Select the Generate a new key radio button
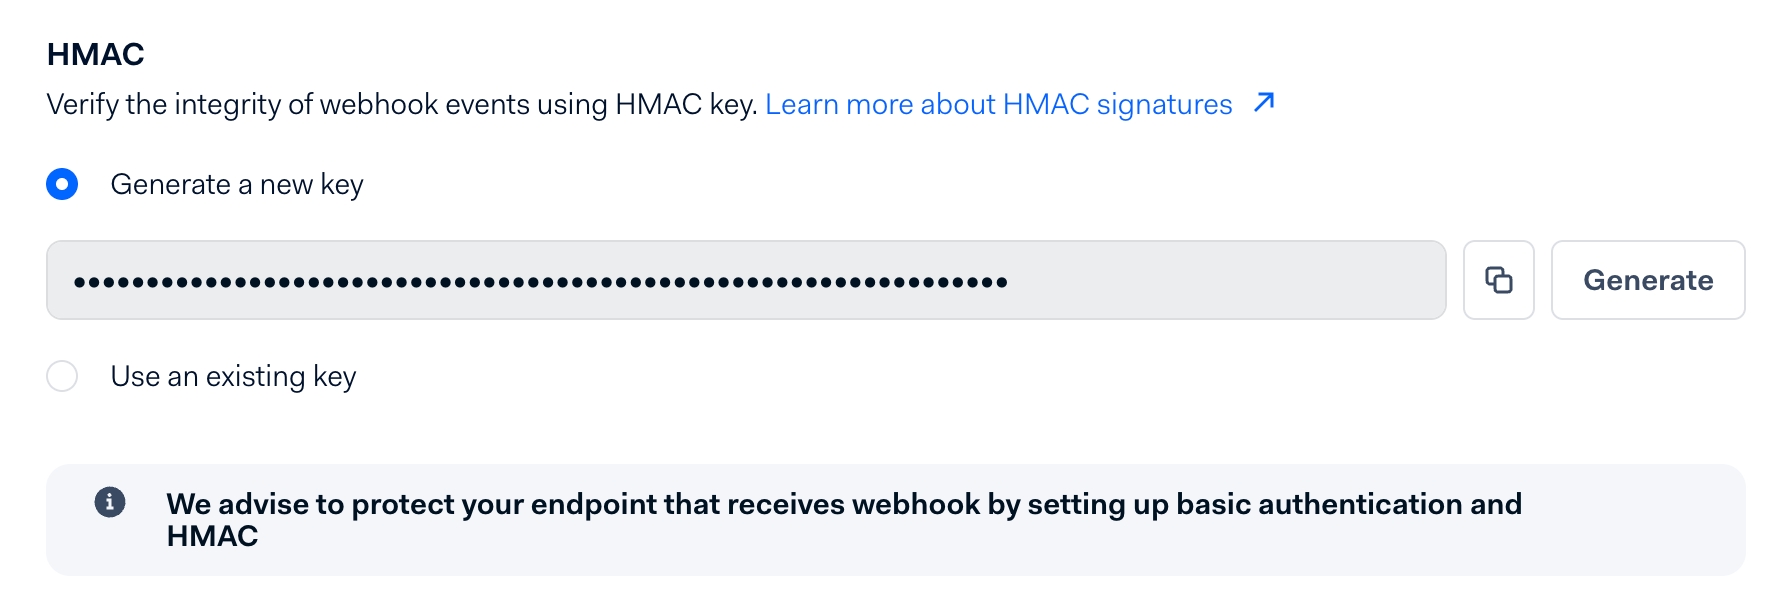Screen dimensions: 1784x598 pyautogui.click(x=62, y=184)
